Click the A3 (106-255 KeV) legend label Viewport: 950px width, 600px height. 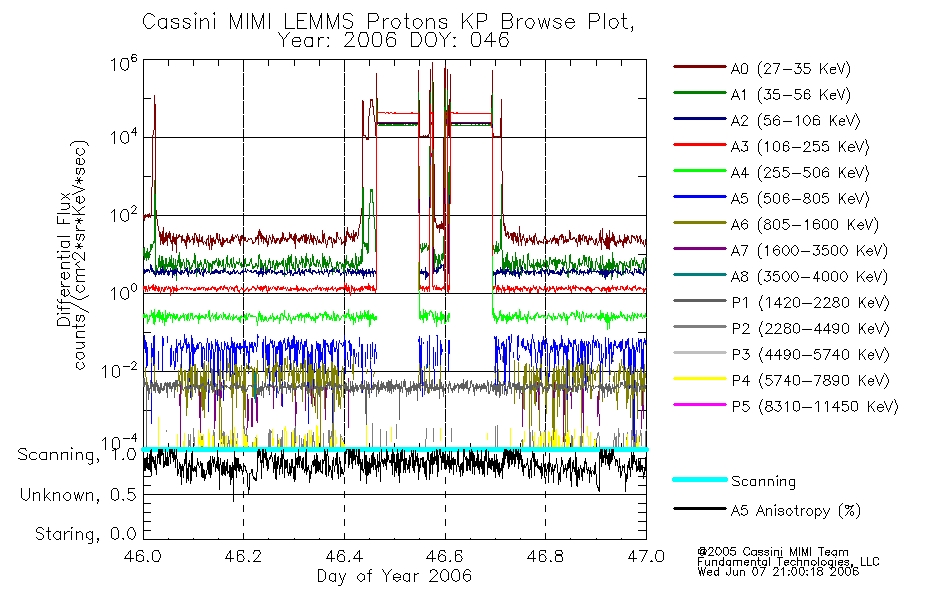[x=800, y=147]
